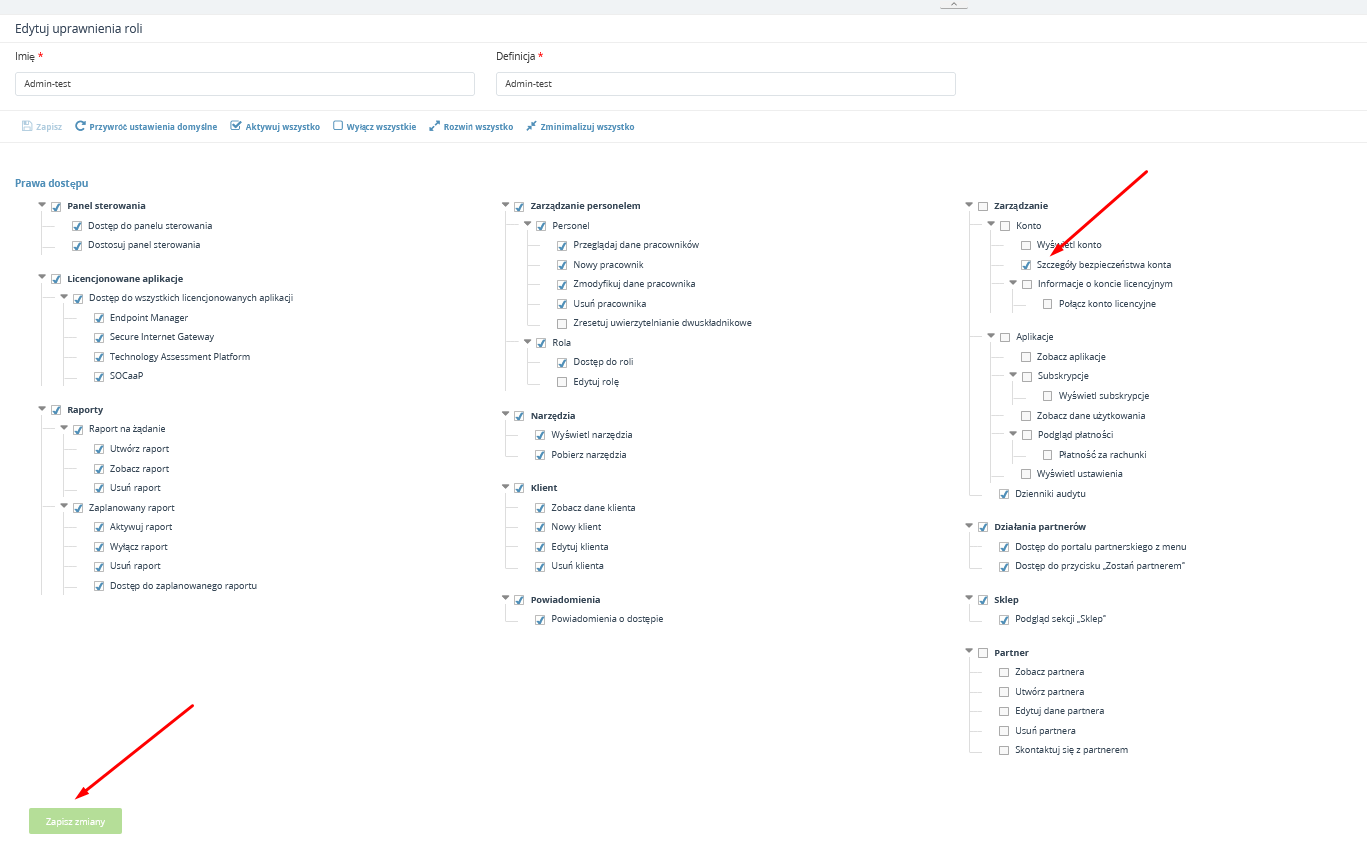The height and width of the screenshot is (843, 1367).
Task: Uncheck the Dzienniki audytu checkbox
Action: click(x=1004, y=494)
